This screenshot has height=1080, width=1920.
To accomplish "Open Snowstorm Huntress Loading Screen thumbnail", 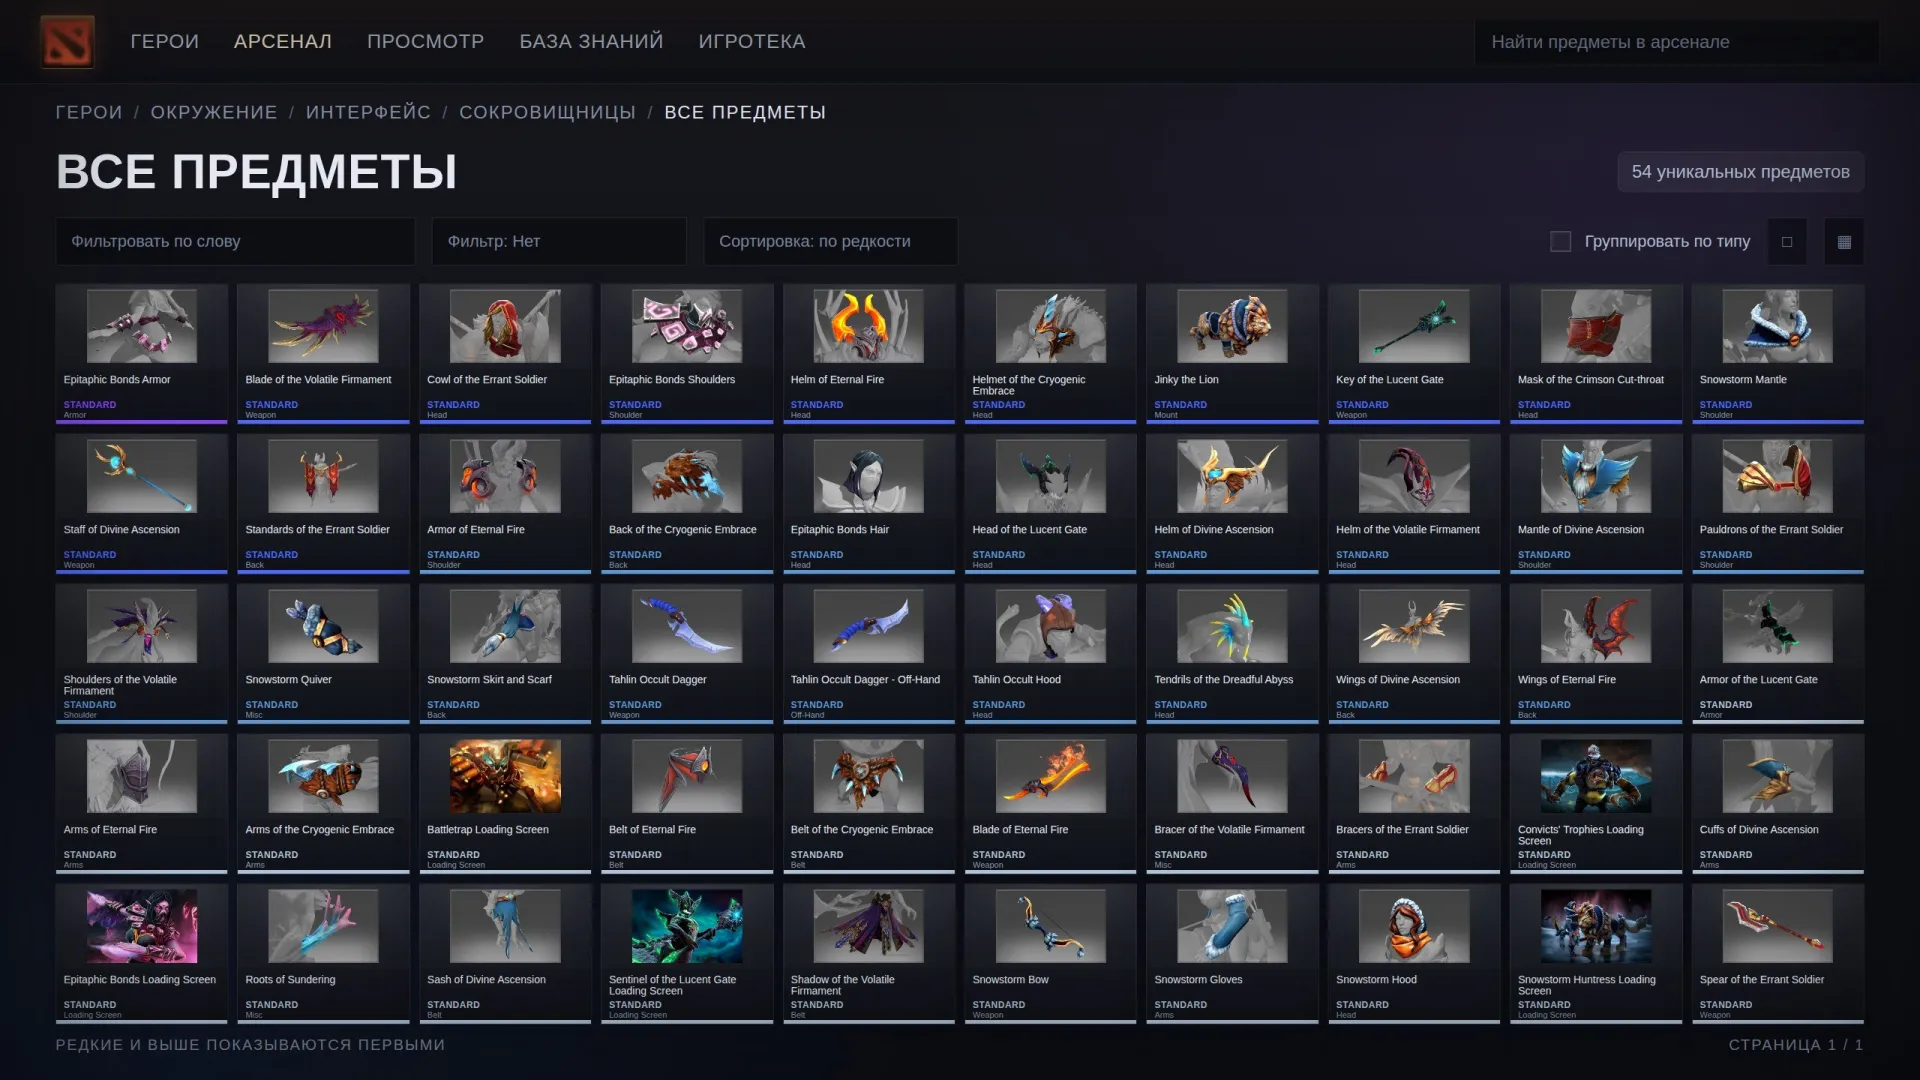I will 1596,926.
